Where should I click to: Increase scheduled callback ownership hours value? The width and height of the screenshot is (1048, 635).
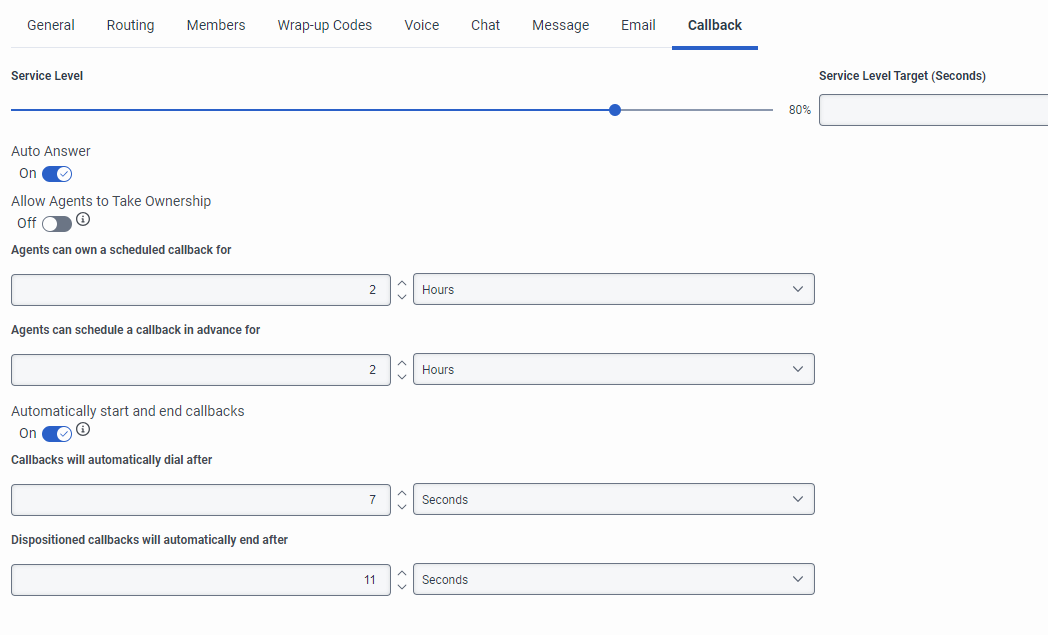tap(402, 283)
